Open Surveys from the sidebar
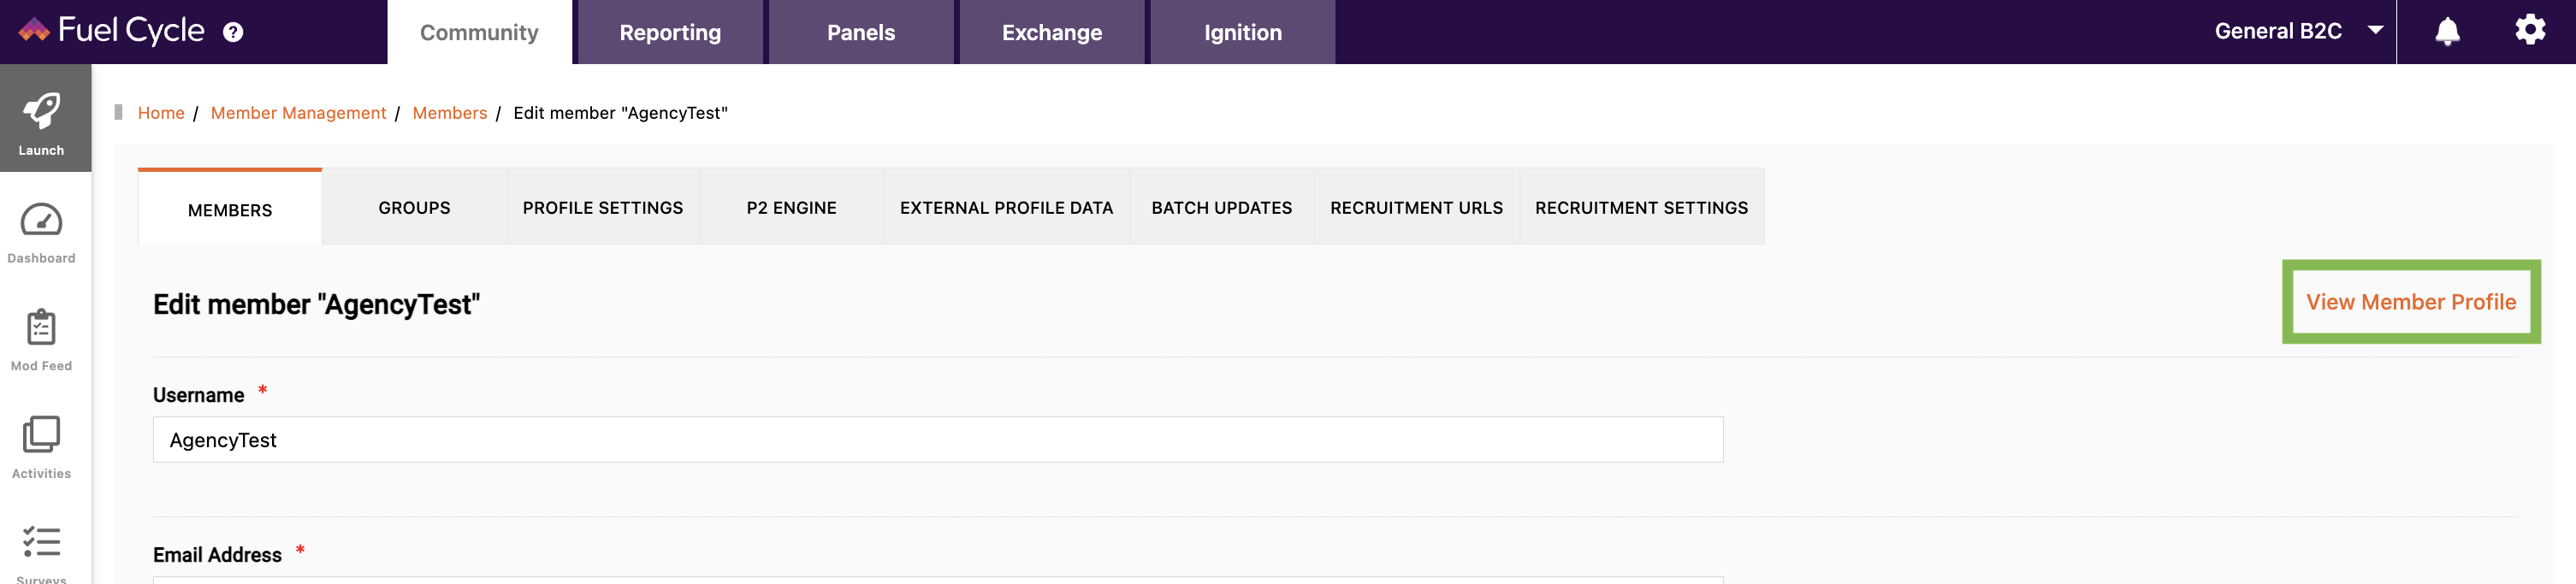Image resolution: width=2576 pixels, height=584 pixels. (x=41, y=553)
